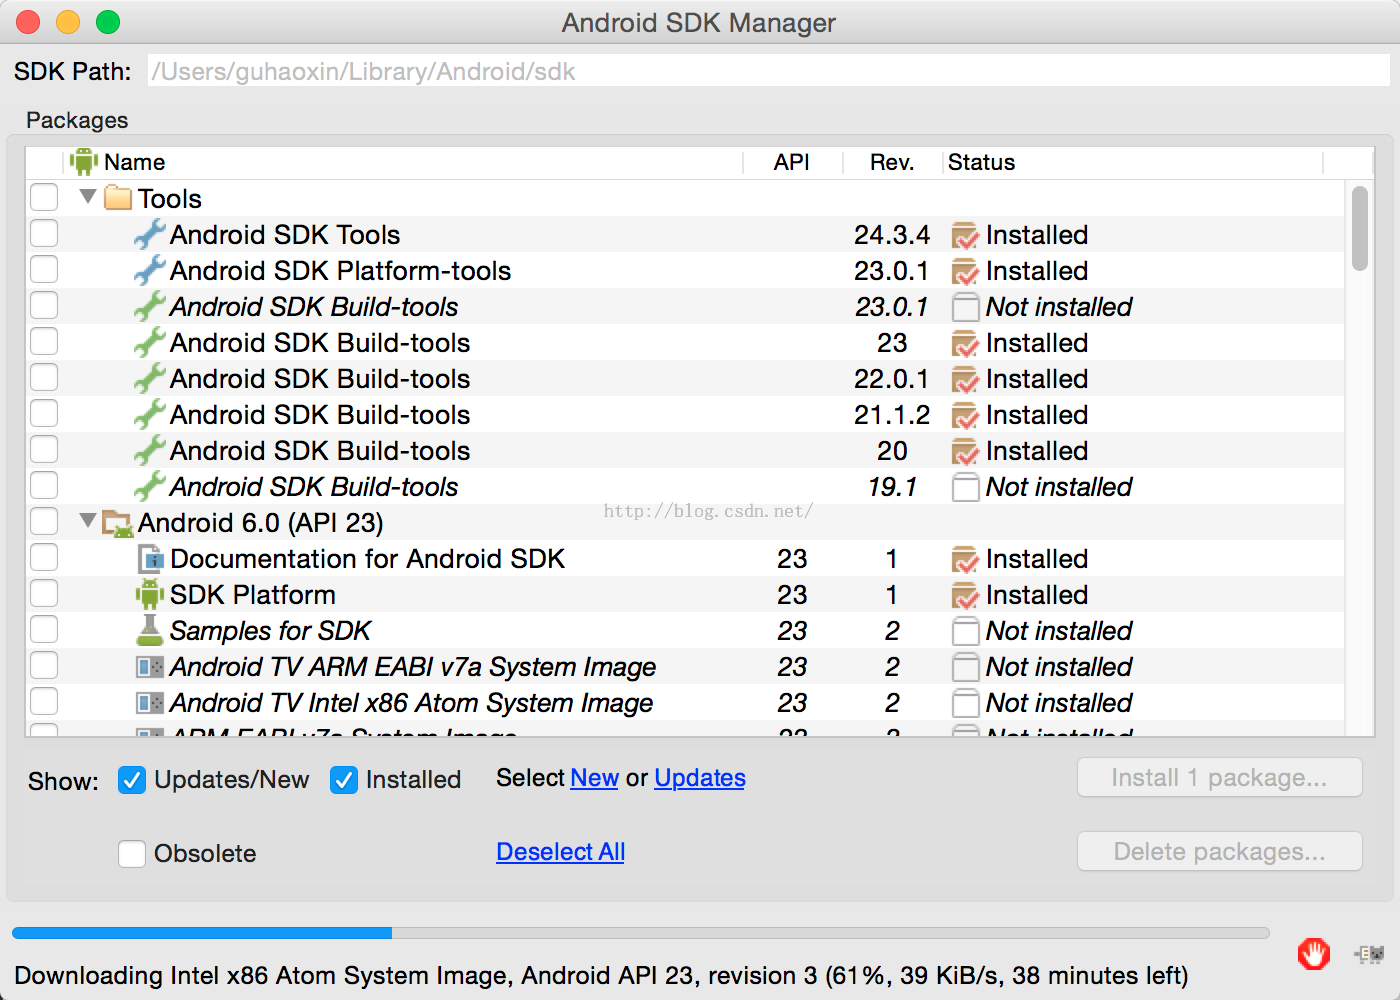The width and height of the screenshot is (1400, 1000).
Task: Click the wrench icon of Android SDK Tools
Action: click(x=150, y=234)
